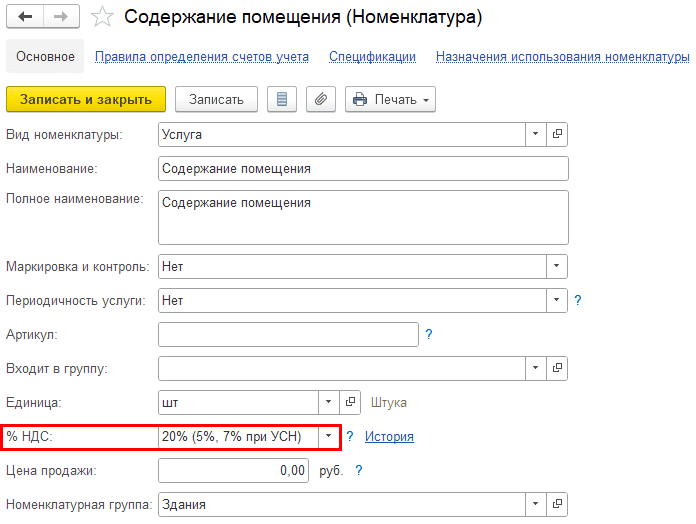Click help question mark near Артикул
Screen dimensions: 696x524
tap(429, 334)
